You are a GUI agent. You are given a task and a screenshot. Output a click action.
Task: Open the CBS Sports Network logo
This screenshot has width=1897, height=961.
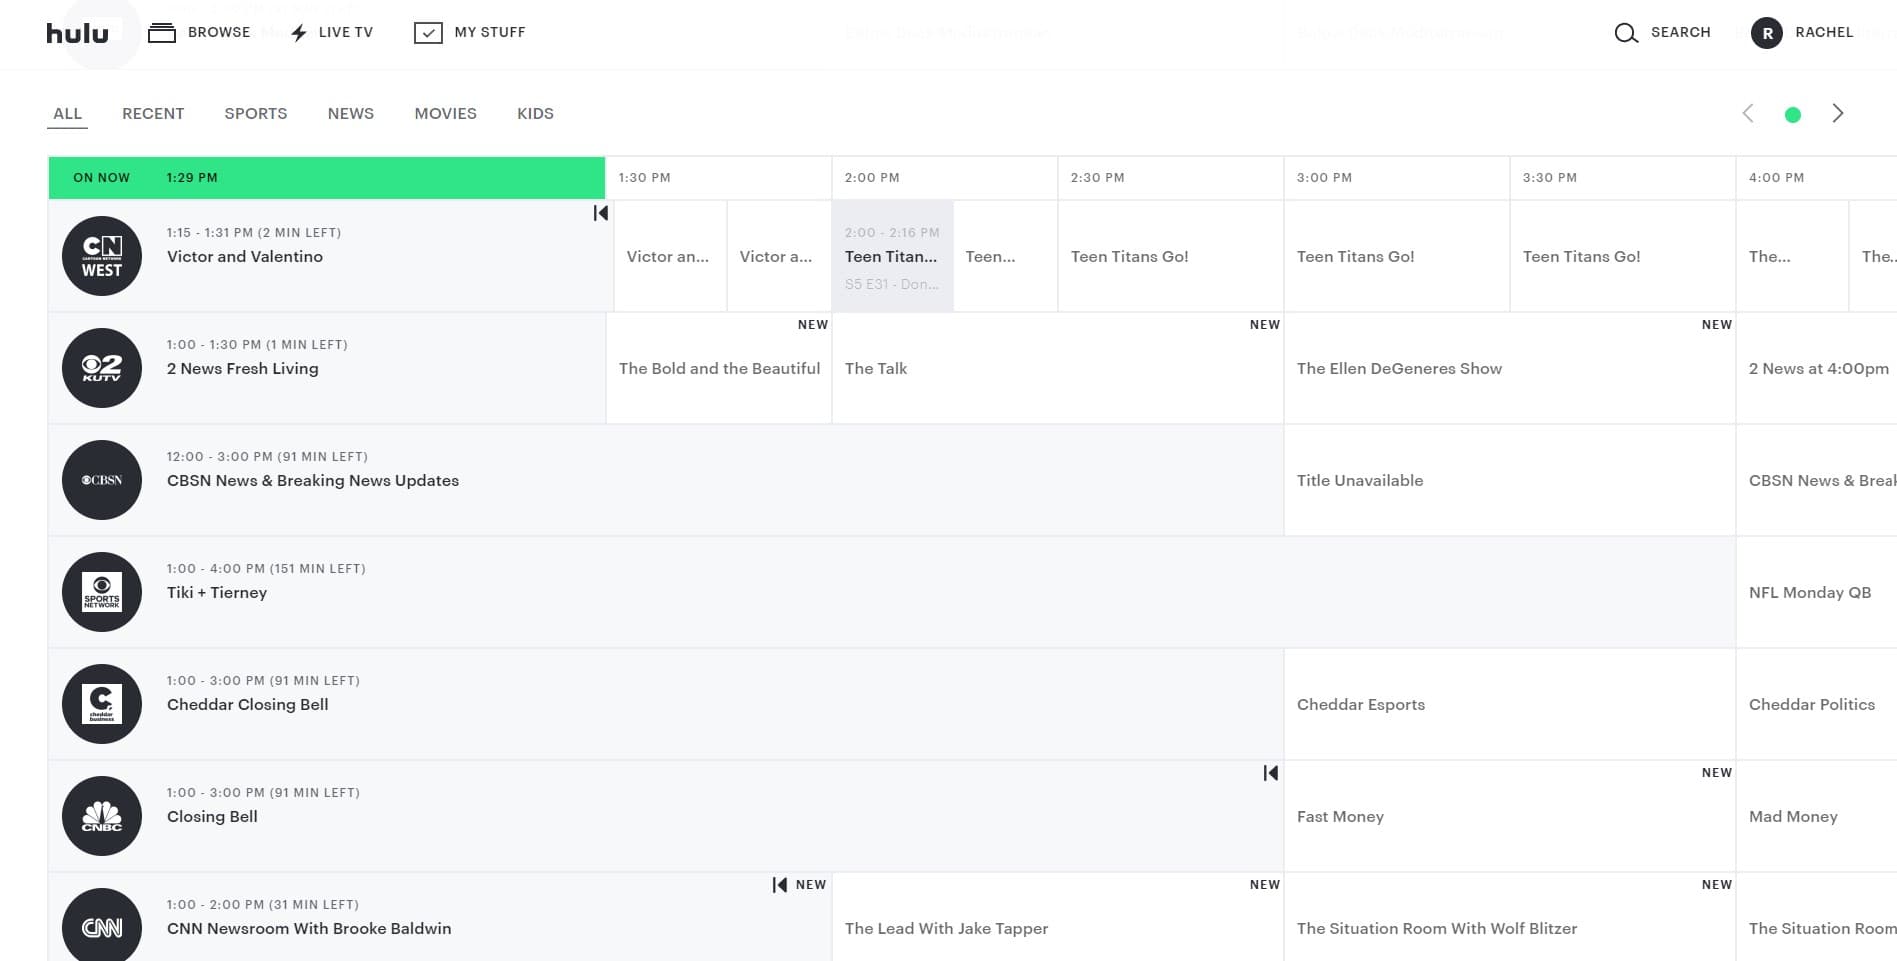[102, 592]
